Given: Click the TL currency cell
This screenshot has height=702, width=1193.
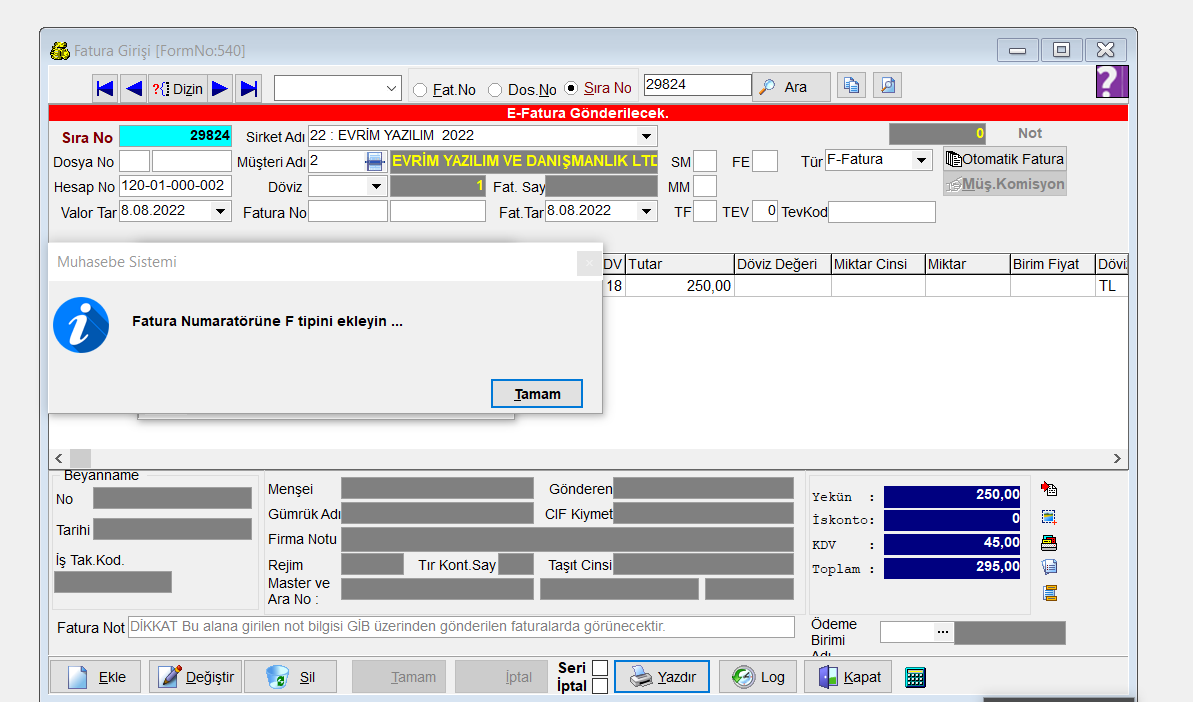Looking at the screenshot, I should [1111, 286].
